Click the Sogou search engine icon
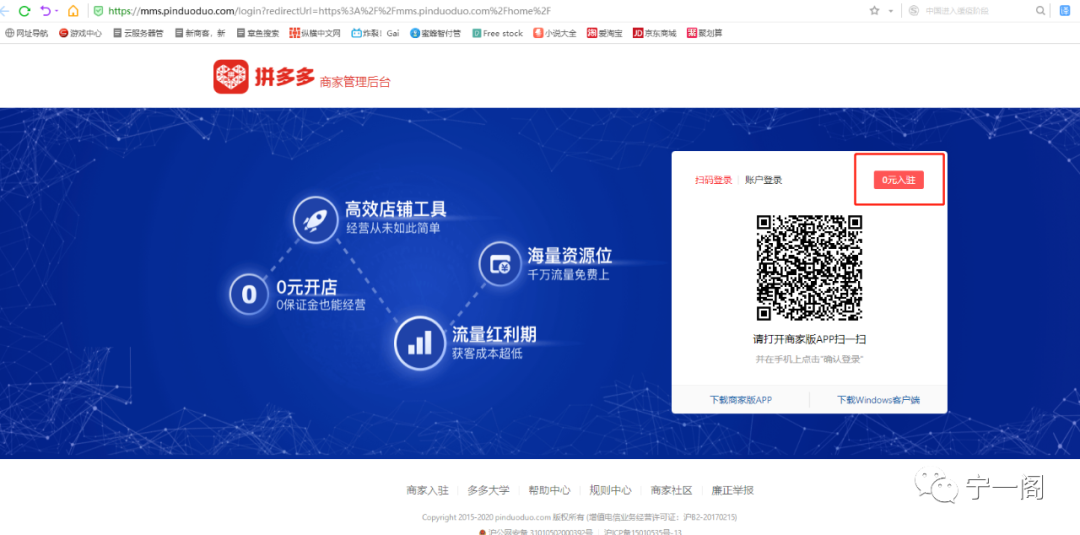This screenshot has width=1080, height=535. [913, 11]
